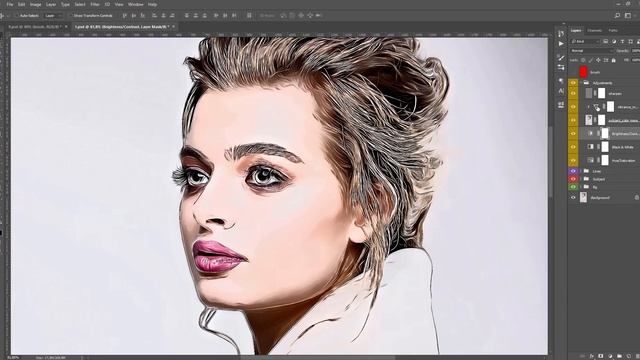Filter layers by adjustment layers icon
The image size is (640, 360).
[x=614, y=41]
